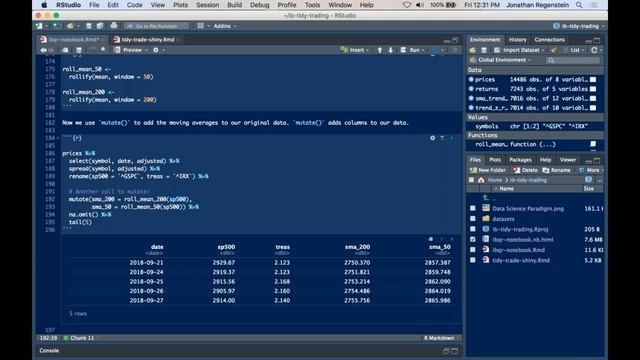The width and height of the screenshot is (640, 360).
Task: Toggle select-all checkbox in Files pane
Action: point(471,180)
